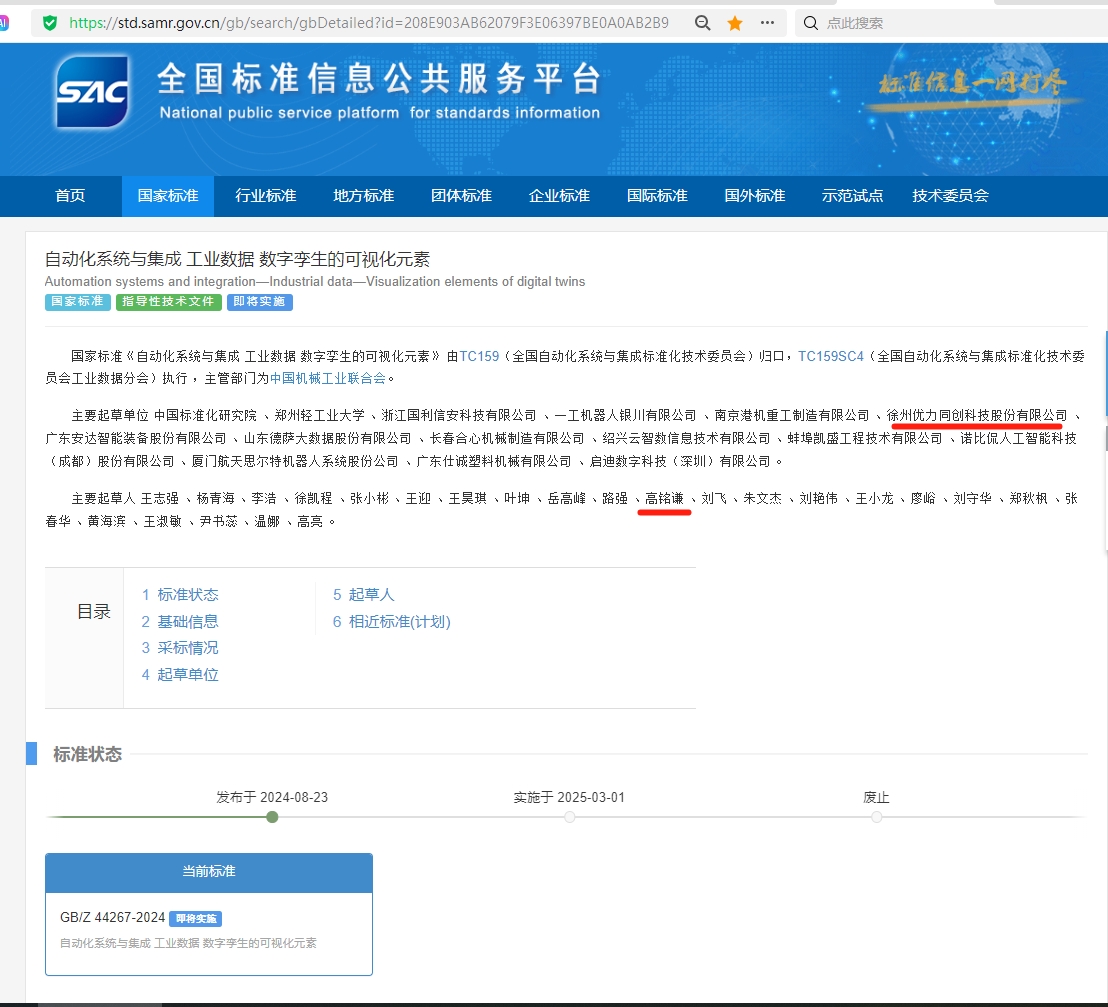The width and height of the screenshot is (1108, 1007).
Task: Jump to 4 起草单位 section
Action: 179,674
